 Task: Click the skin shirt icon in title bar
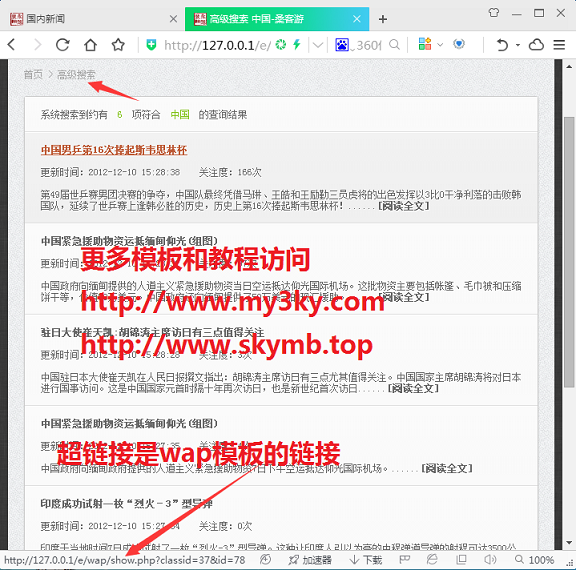(494, 13)
